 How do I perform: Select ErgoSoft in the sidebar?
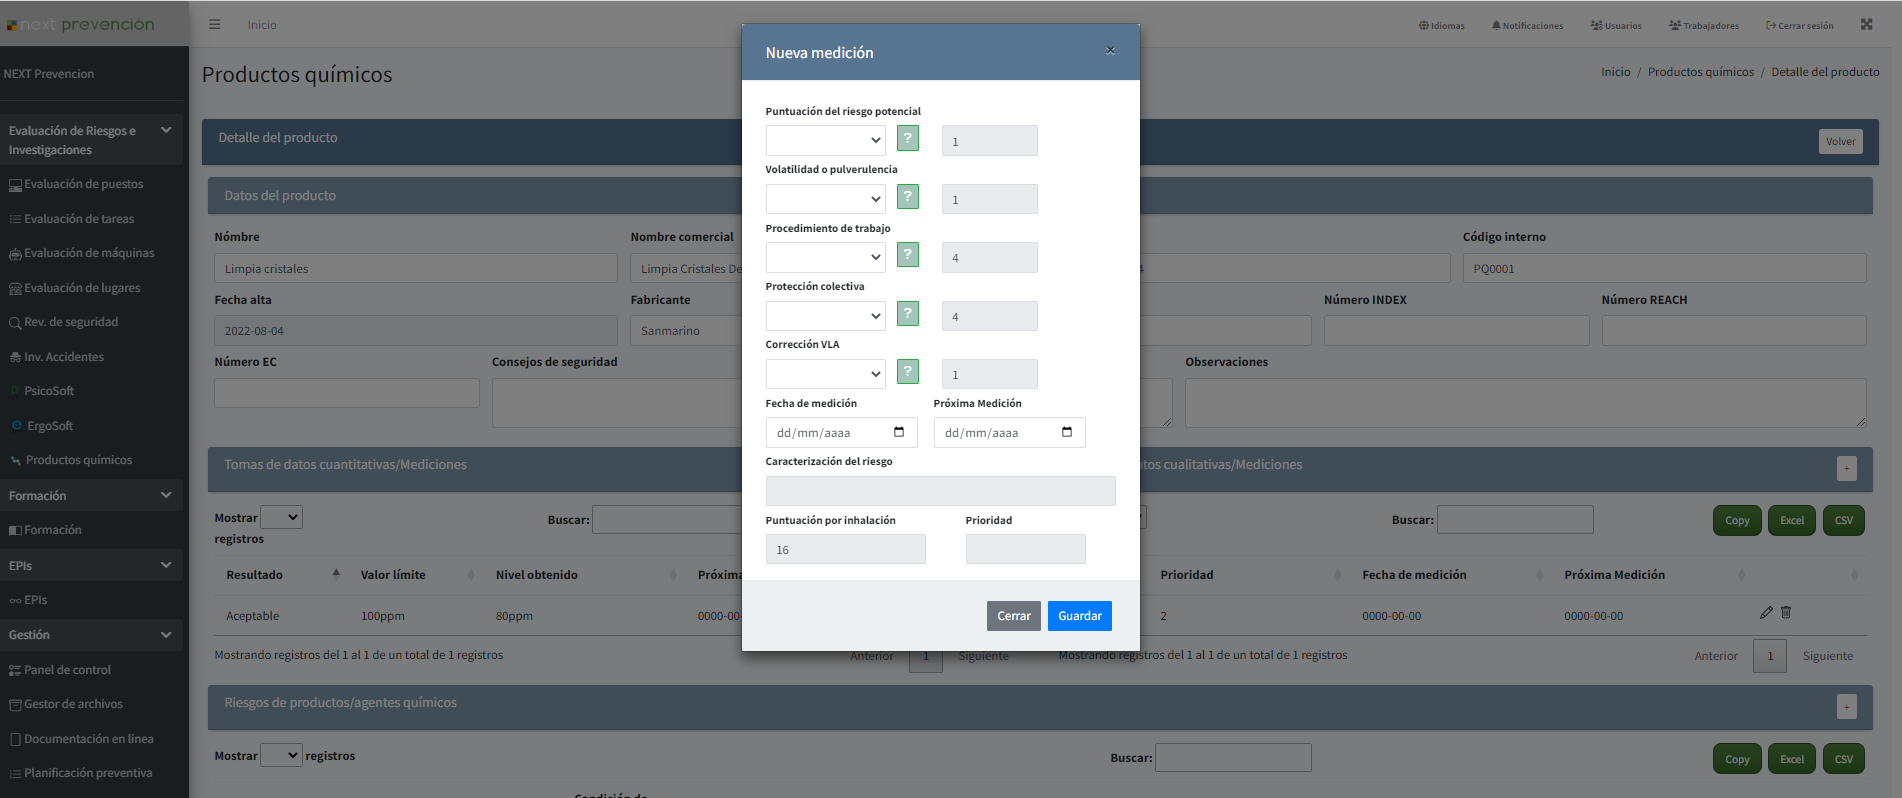[50, 426]
